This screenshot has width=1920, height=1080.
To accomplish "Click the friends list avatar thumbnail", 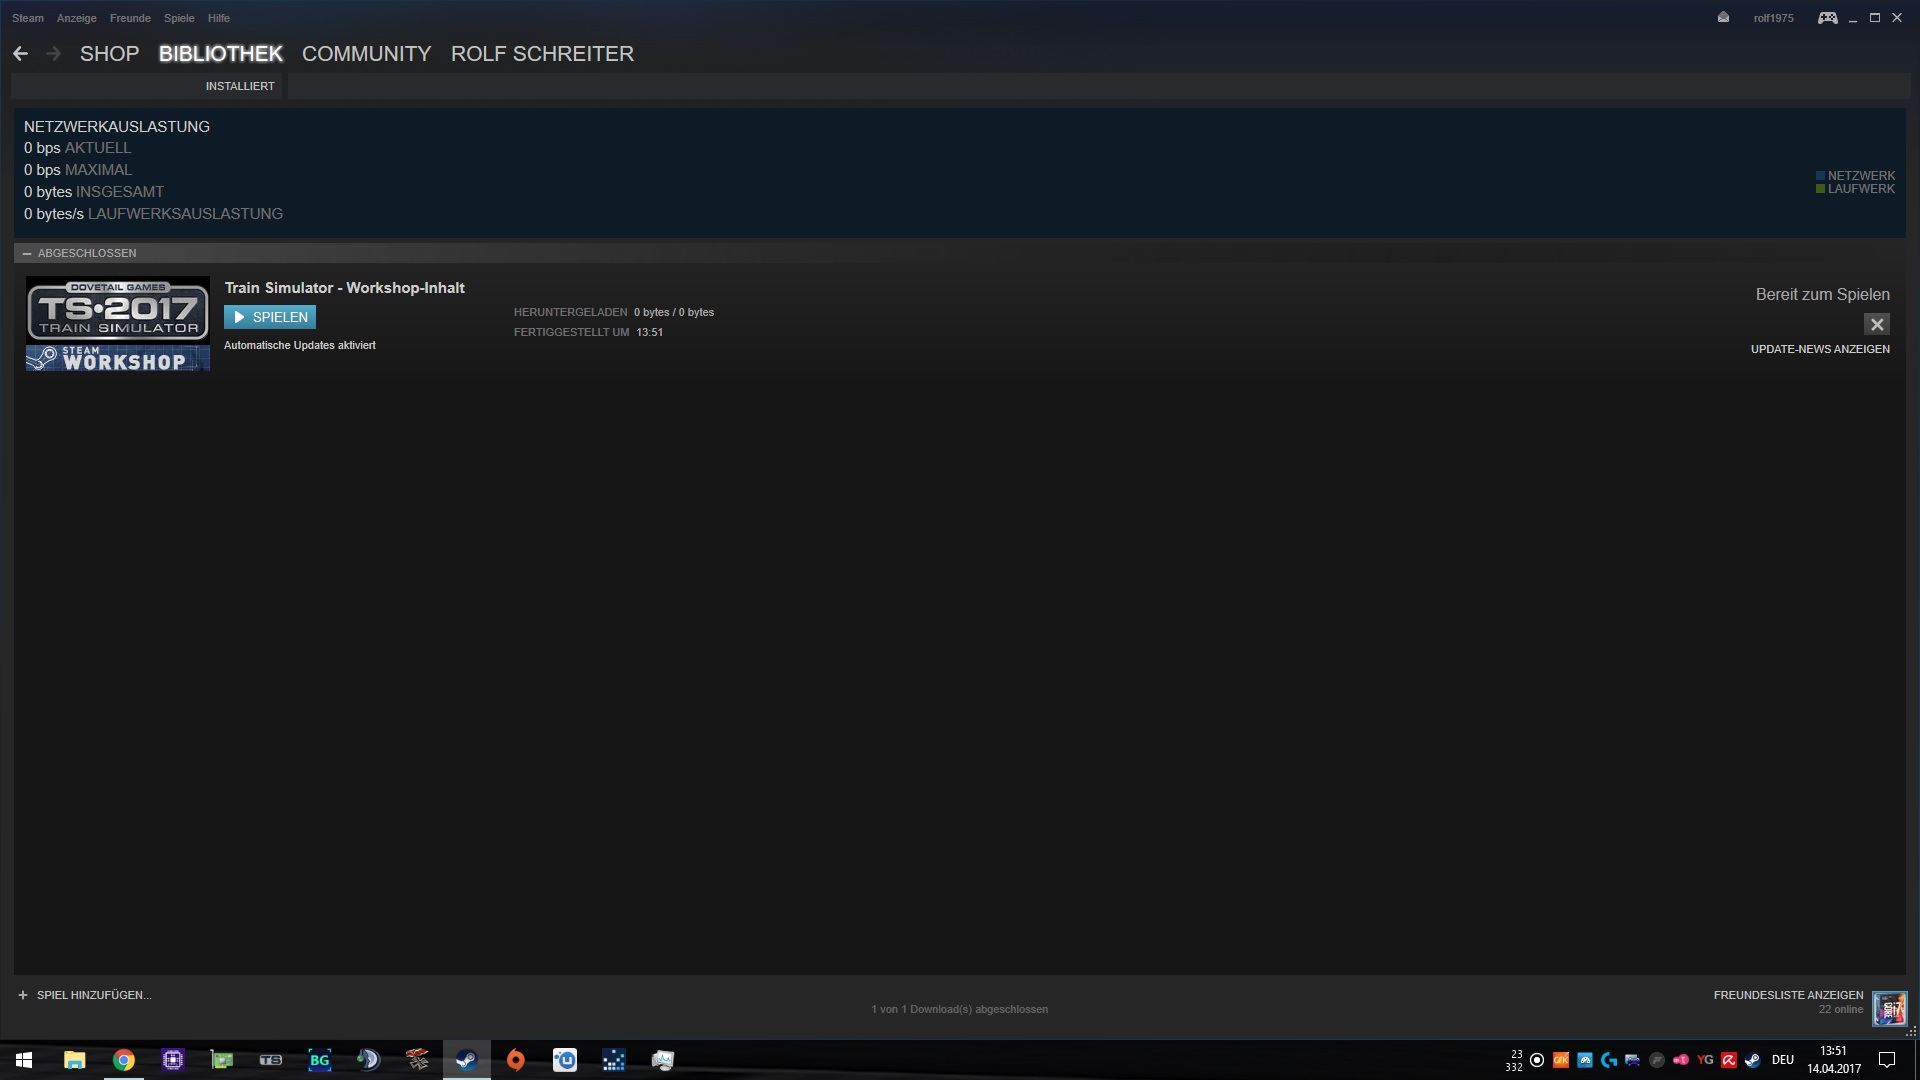I will tap(1889, 1008).
